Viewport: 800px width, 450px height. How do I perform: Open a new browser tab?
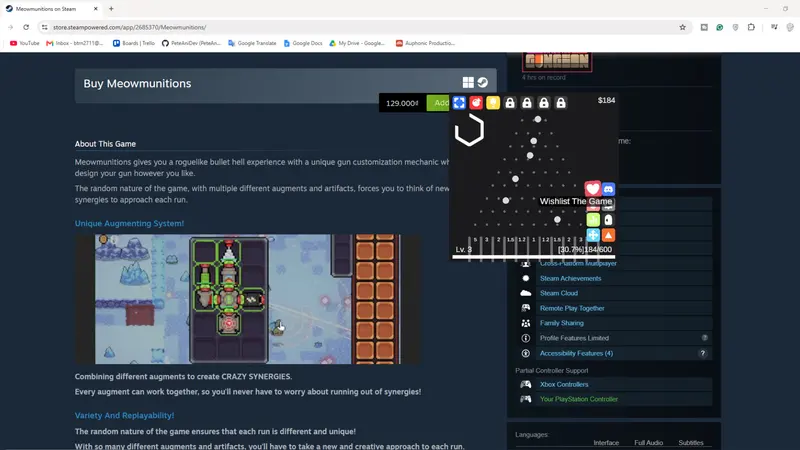(x=111, y=9)
